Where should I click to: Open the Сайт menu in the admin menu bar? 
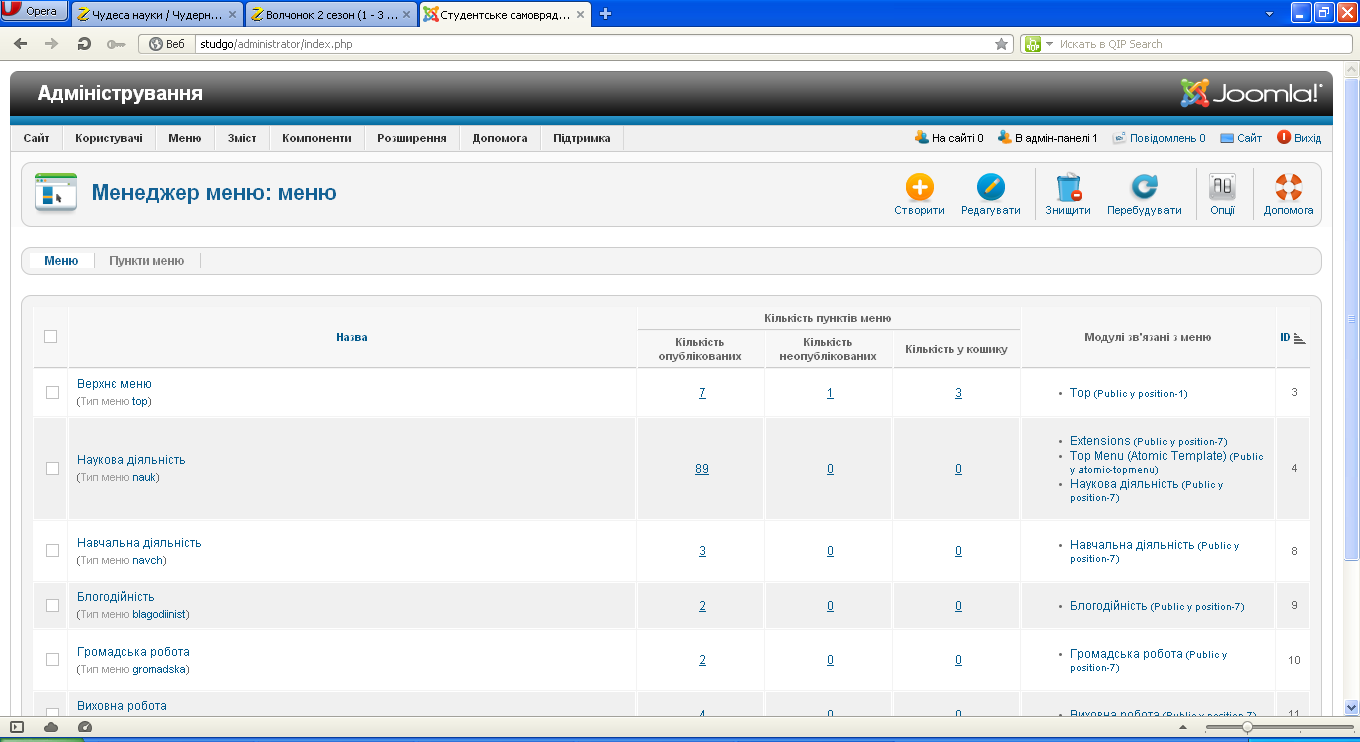37,138
